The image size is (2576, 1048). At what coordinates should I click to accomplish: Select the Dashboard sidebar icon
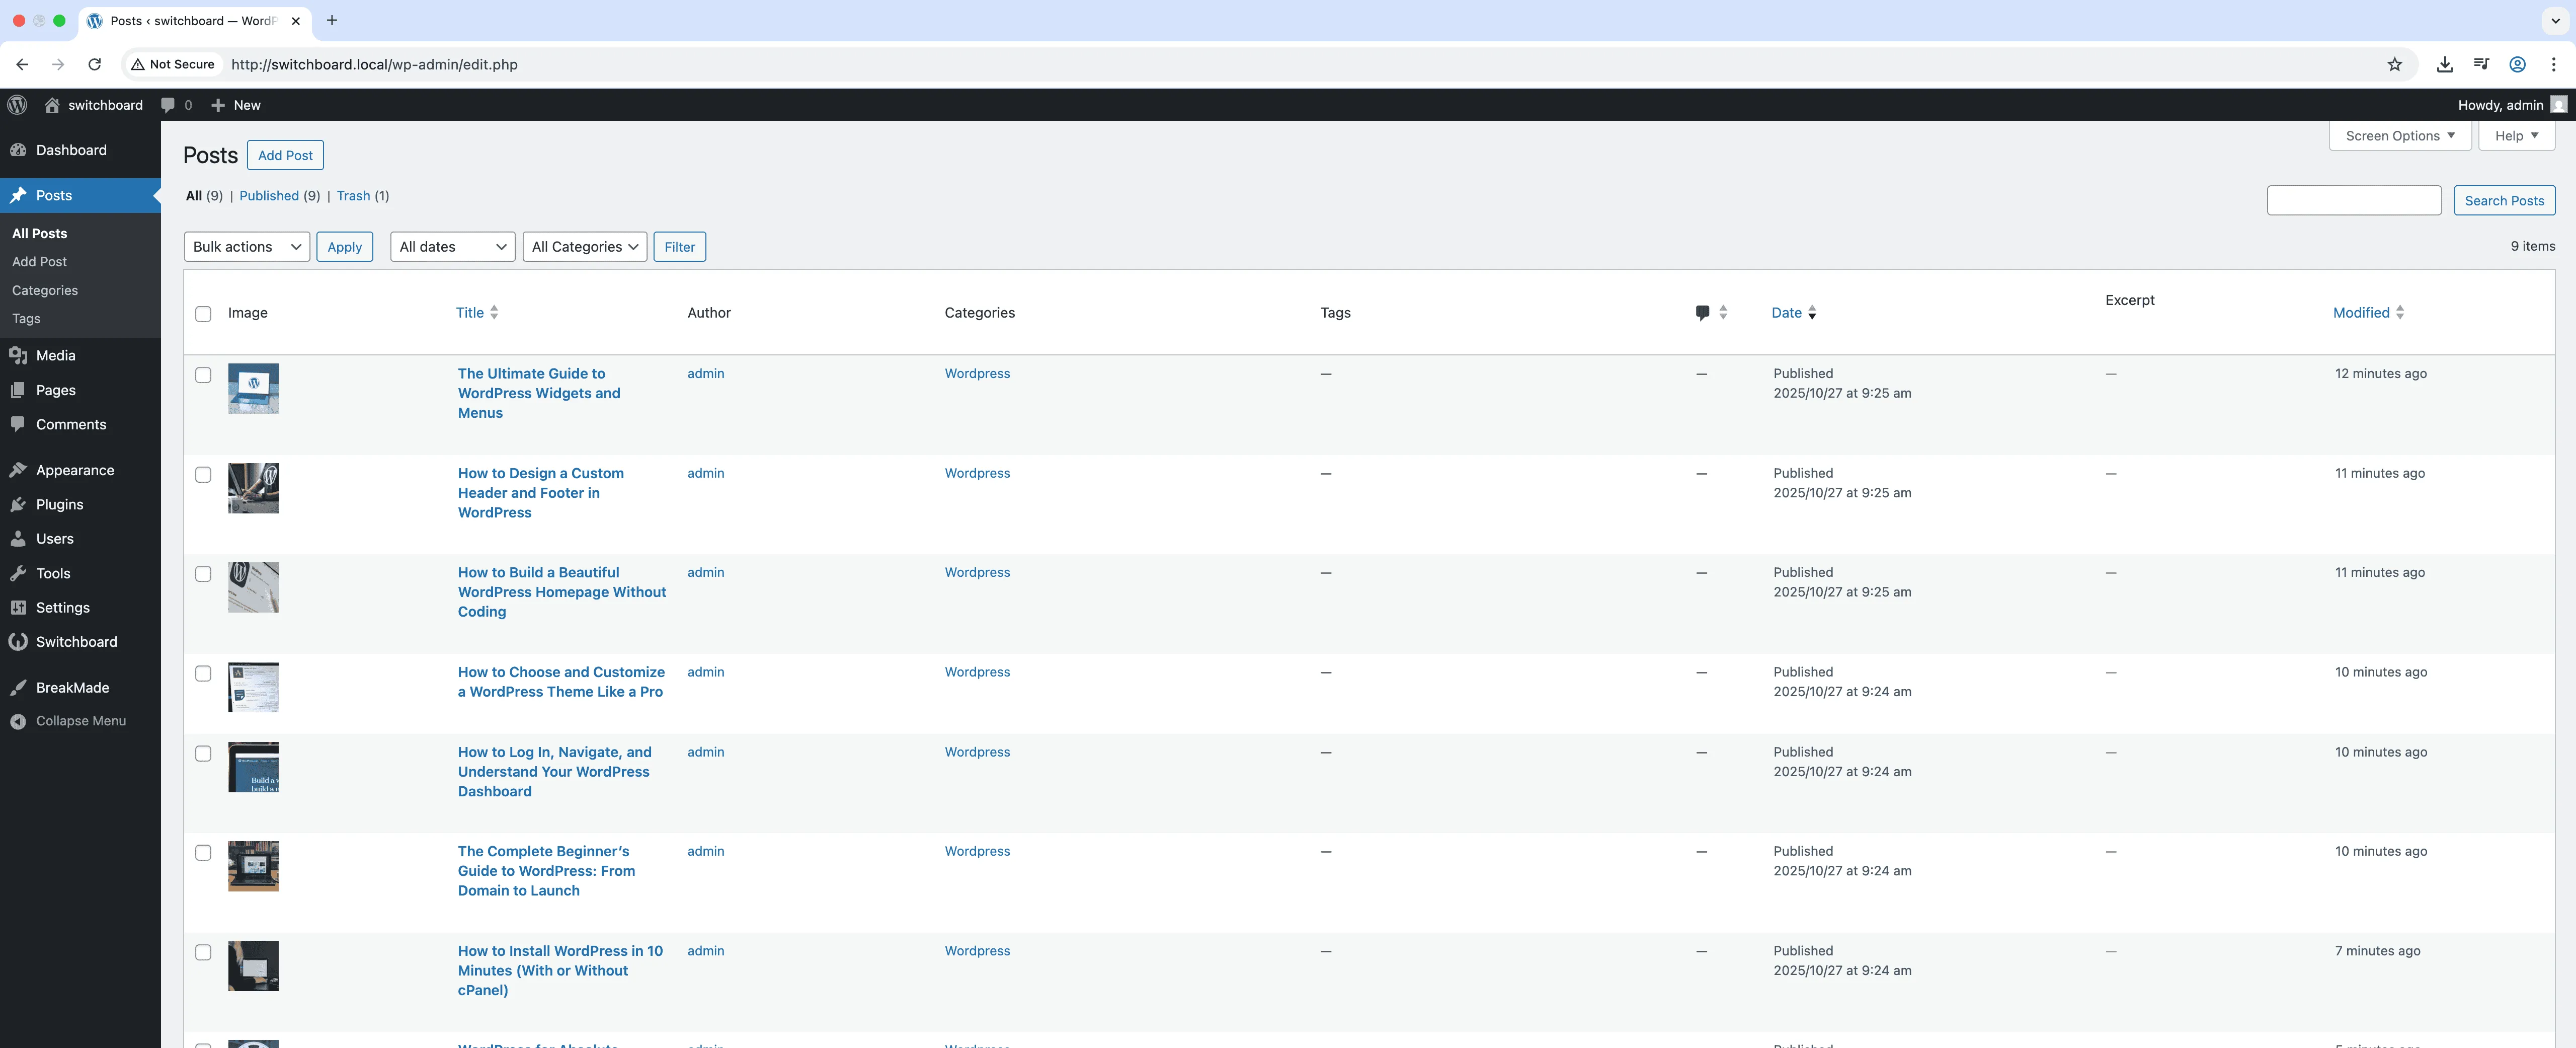[x=19, y=149]
